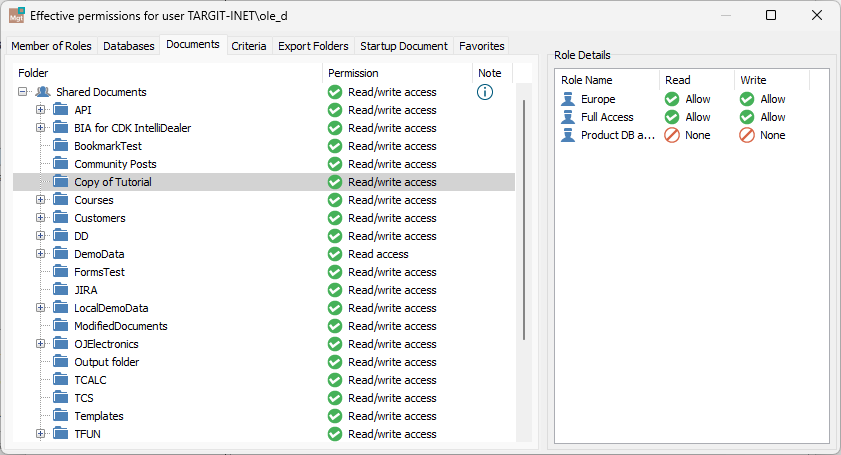The height and width of the screenshot is (455, 841).
Task: Click the green Write allow icon for Full Access
Action: coord(747,117)
